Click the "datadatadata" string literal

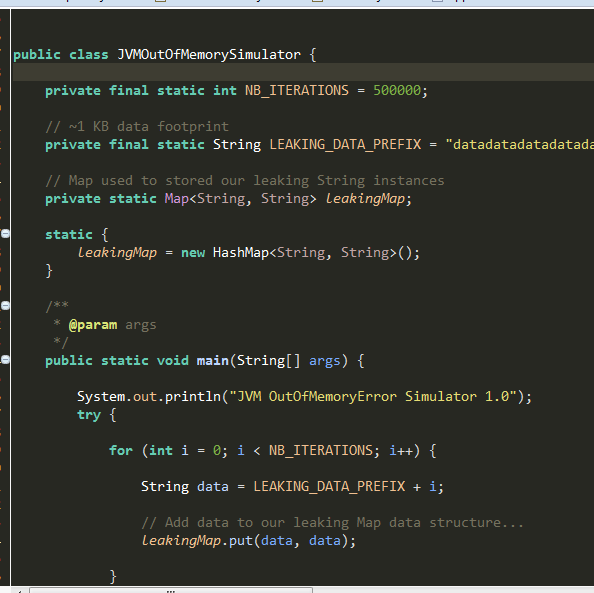519,145
